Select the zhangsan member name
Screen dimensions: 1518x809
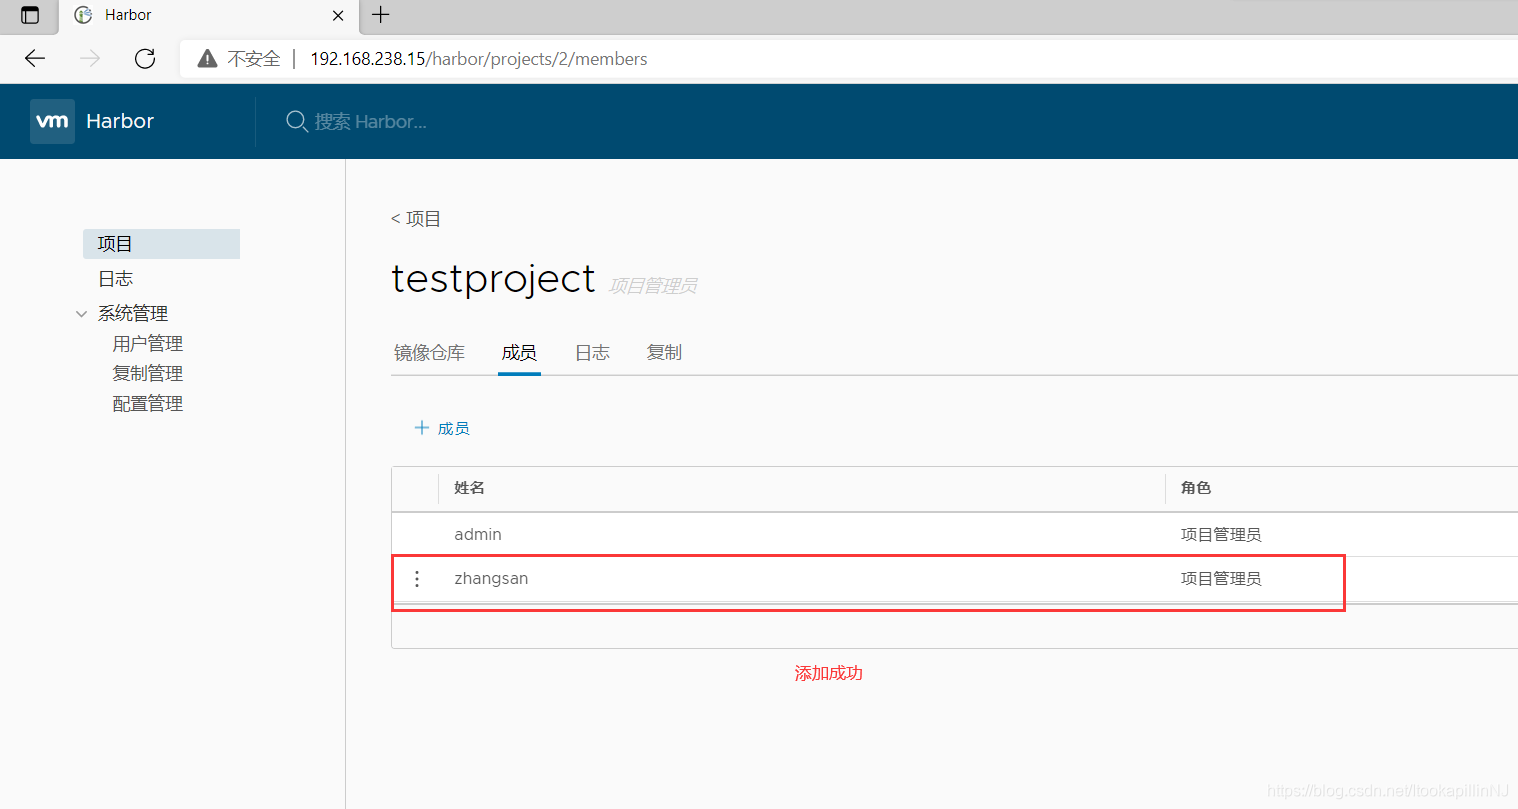coord(491,579)
